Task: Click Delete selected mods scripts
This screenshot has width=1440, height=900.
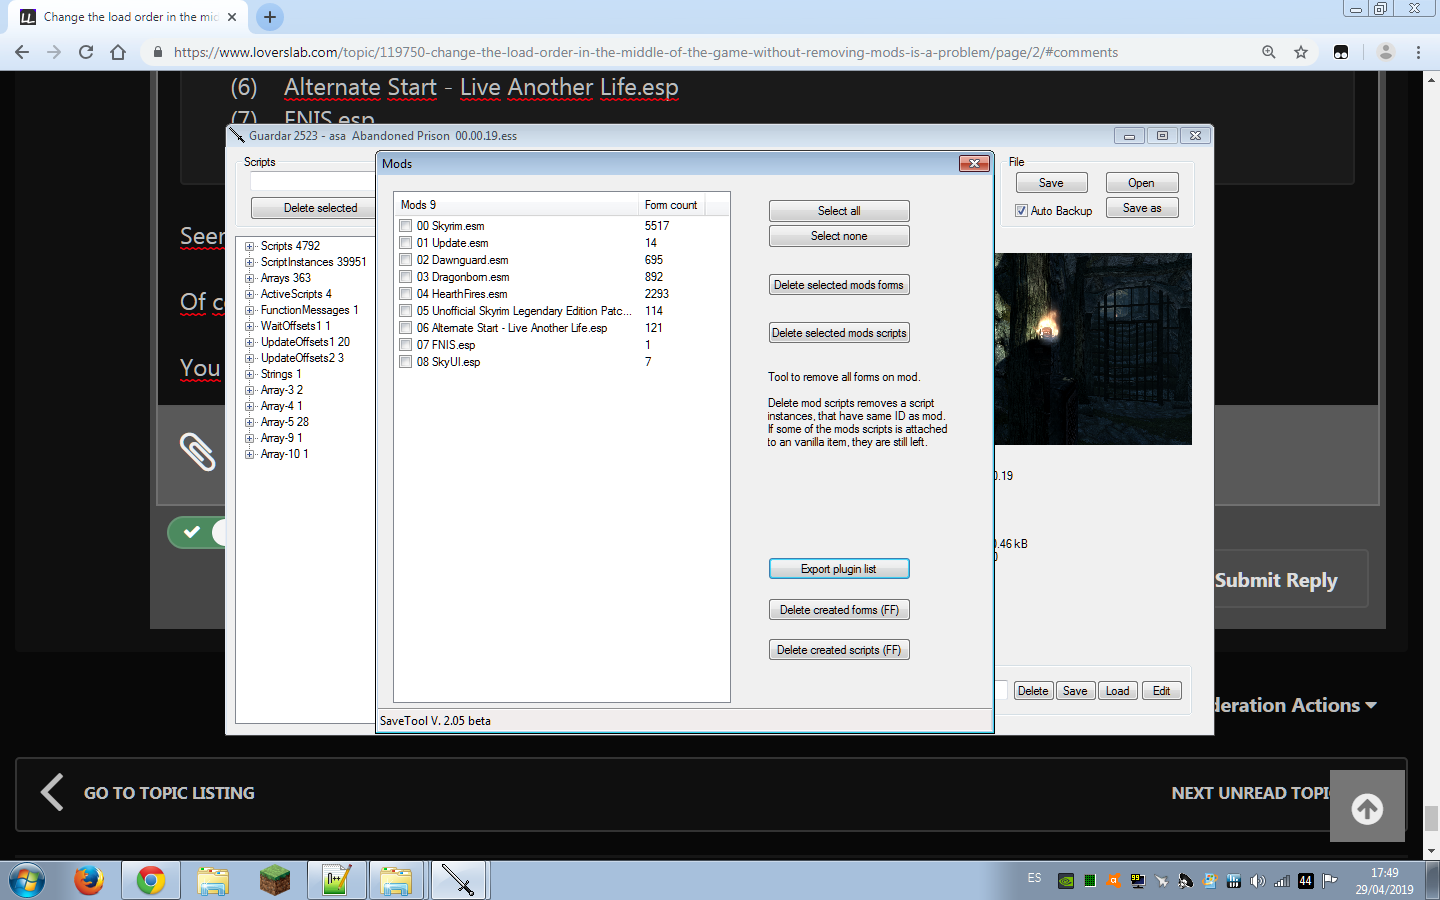Action: [839, 333]
